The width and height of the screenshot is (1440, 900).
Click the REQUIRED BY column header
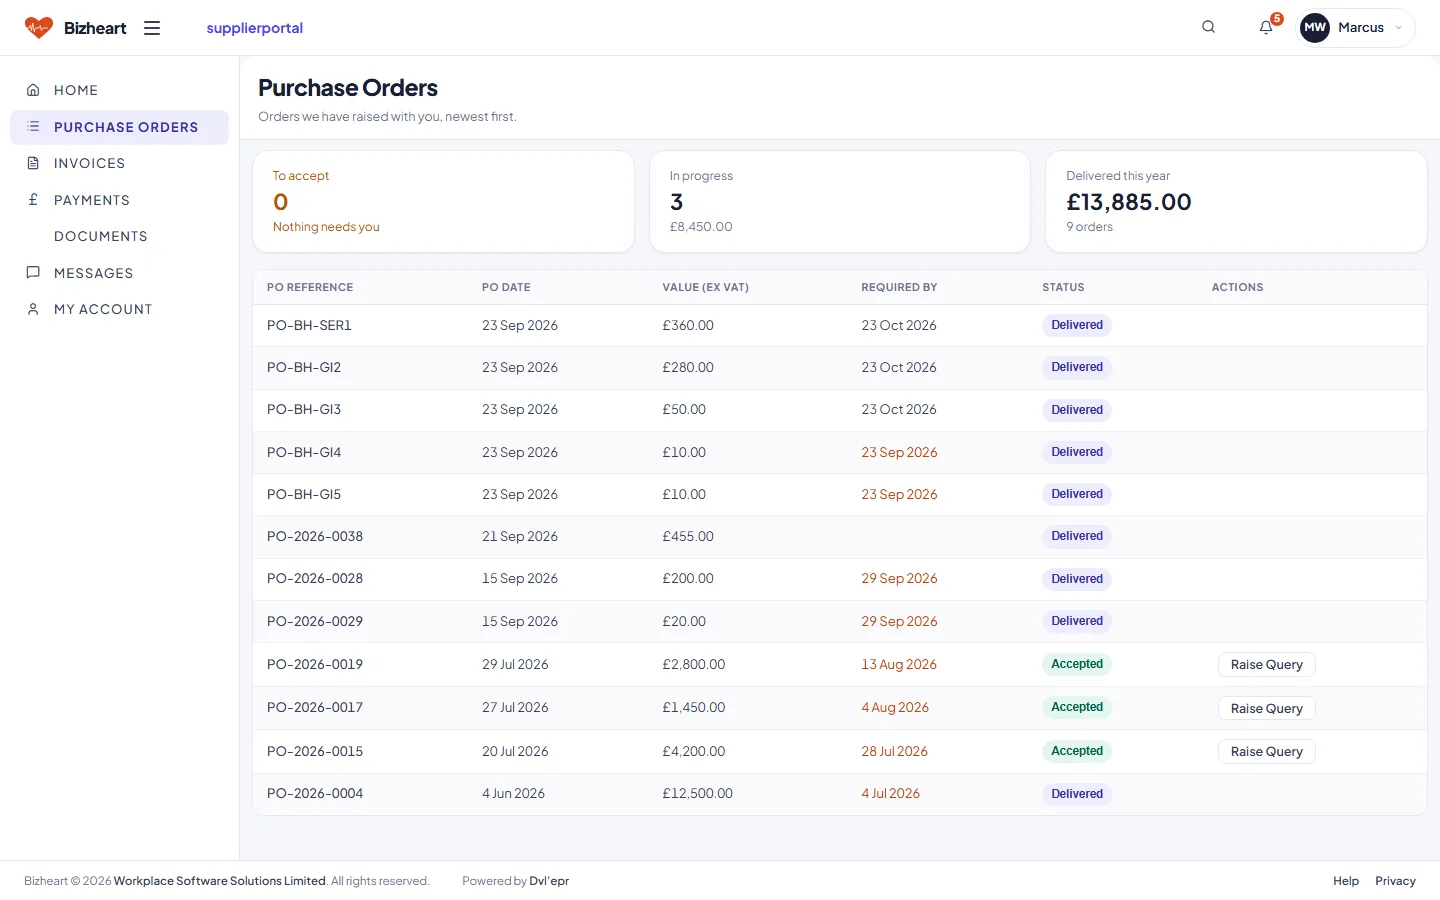coord(899,287)
